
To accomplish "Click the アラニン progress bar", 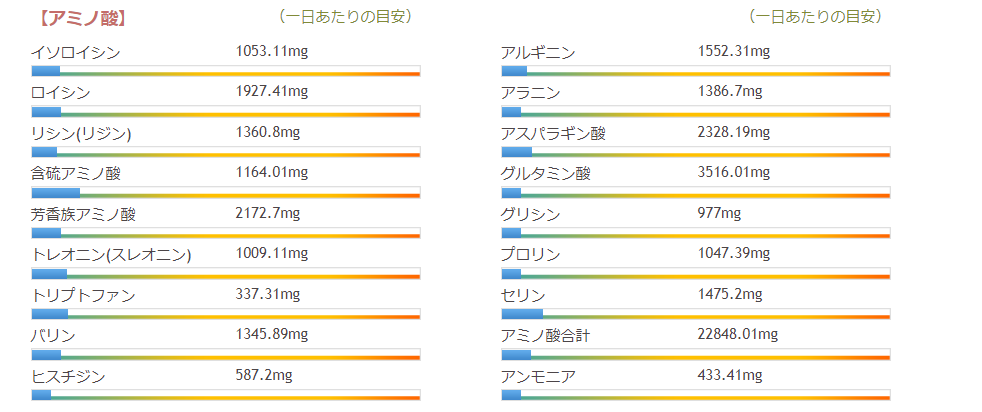I will click(695, 112).
